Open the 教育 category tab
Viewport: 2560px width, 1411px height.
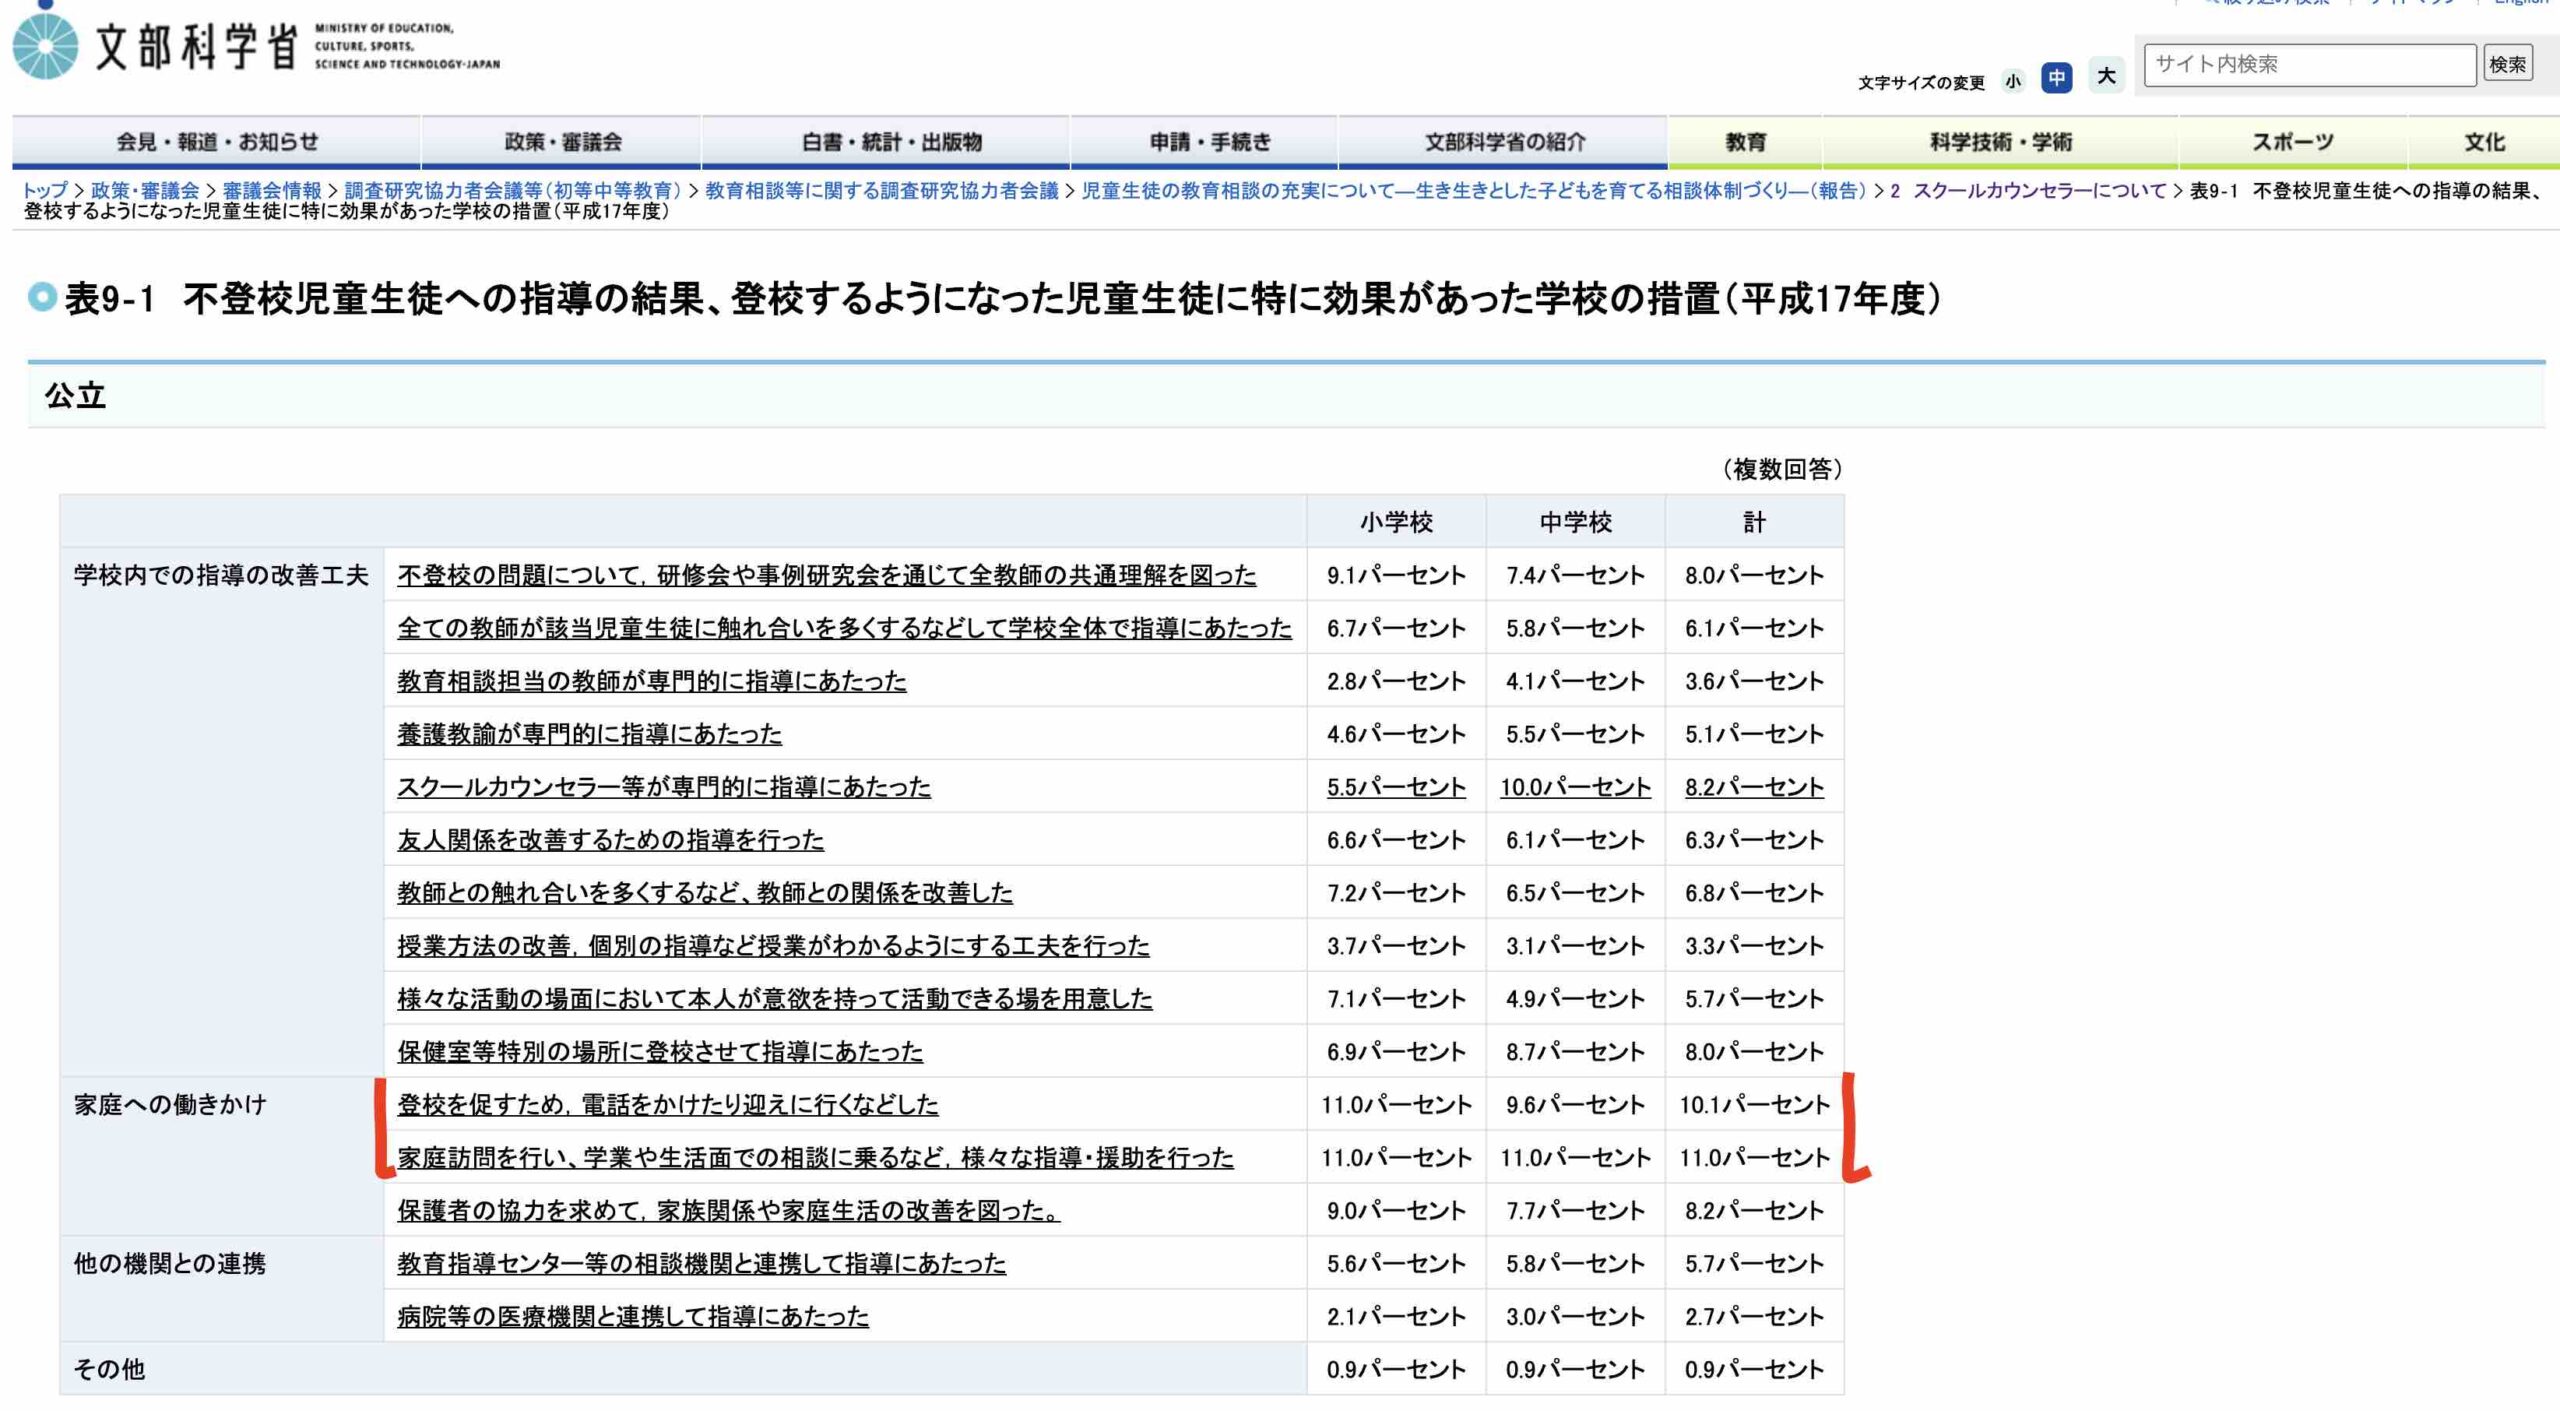click(x=1745, y=142)
